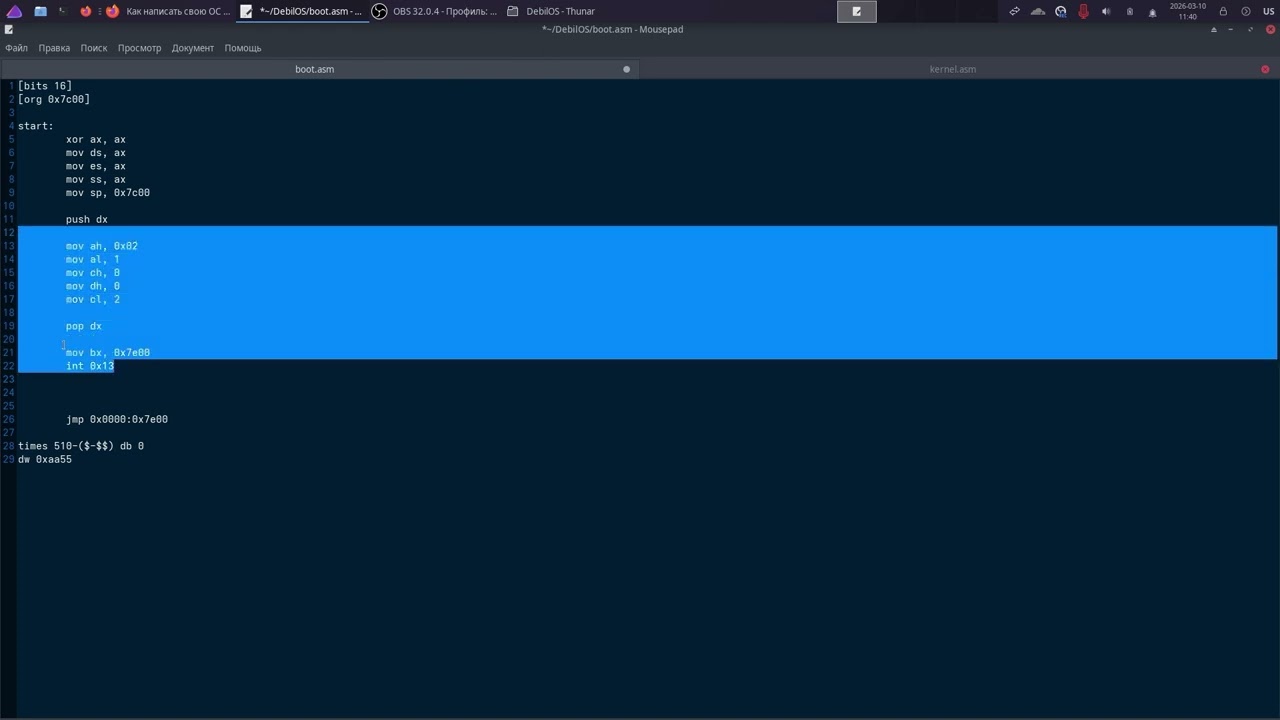Click the line '[org 0x7c00]'
This screenshot has height=720, width=1280.
54,99
